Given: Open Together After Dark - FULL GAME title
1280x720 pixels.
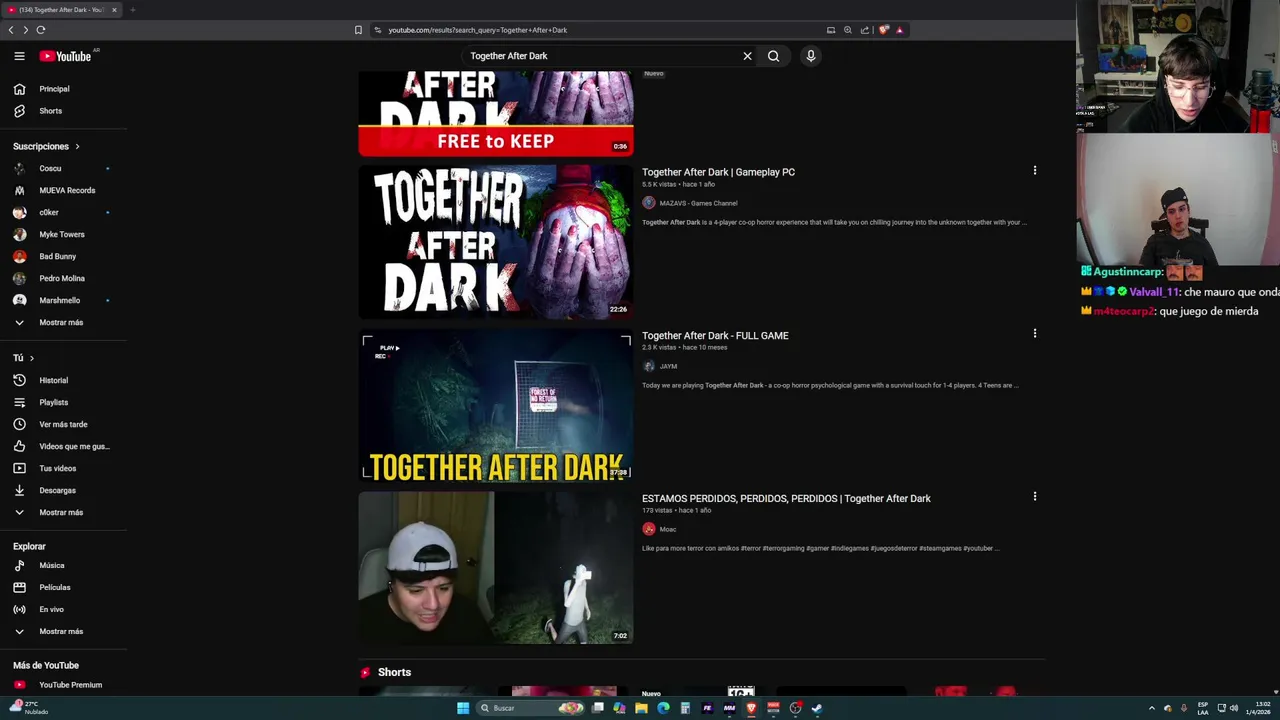Looking at the screenshot, I should pyautogui.click(x=715, y=336).
